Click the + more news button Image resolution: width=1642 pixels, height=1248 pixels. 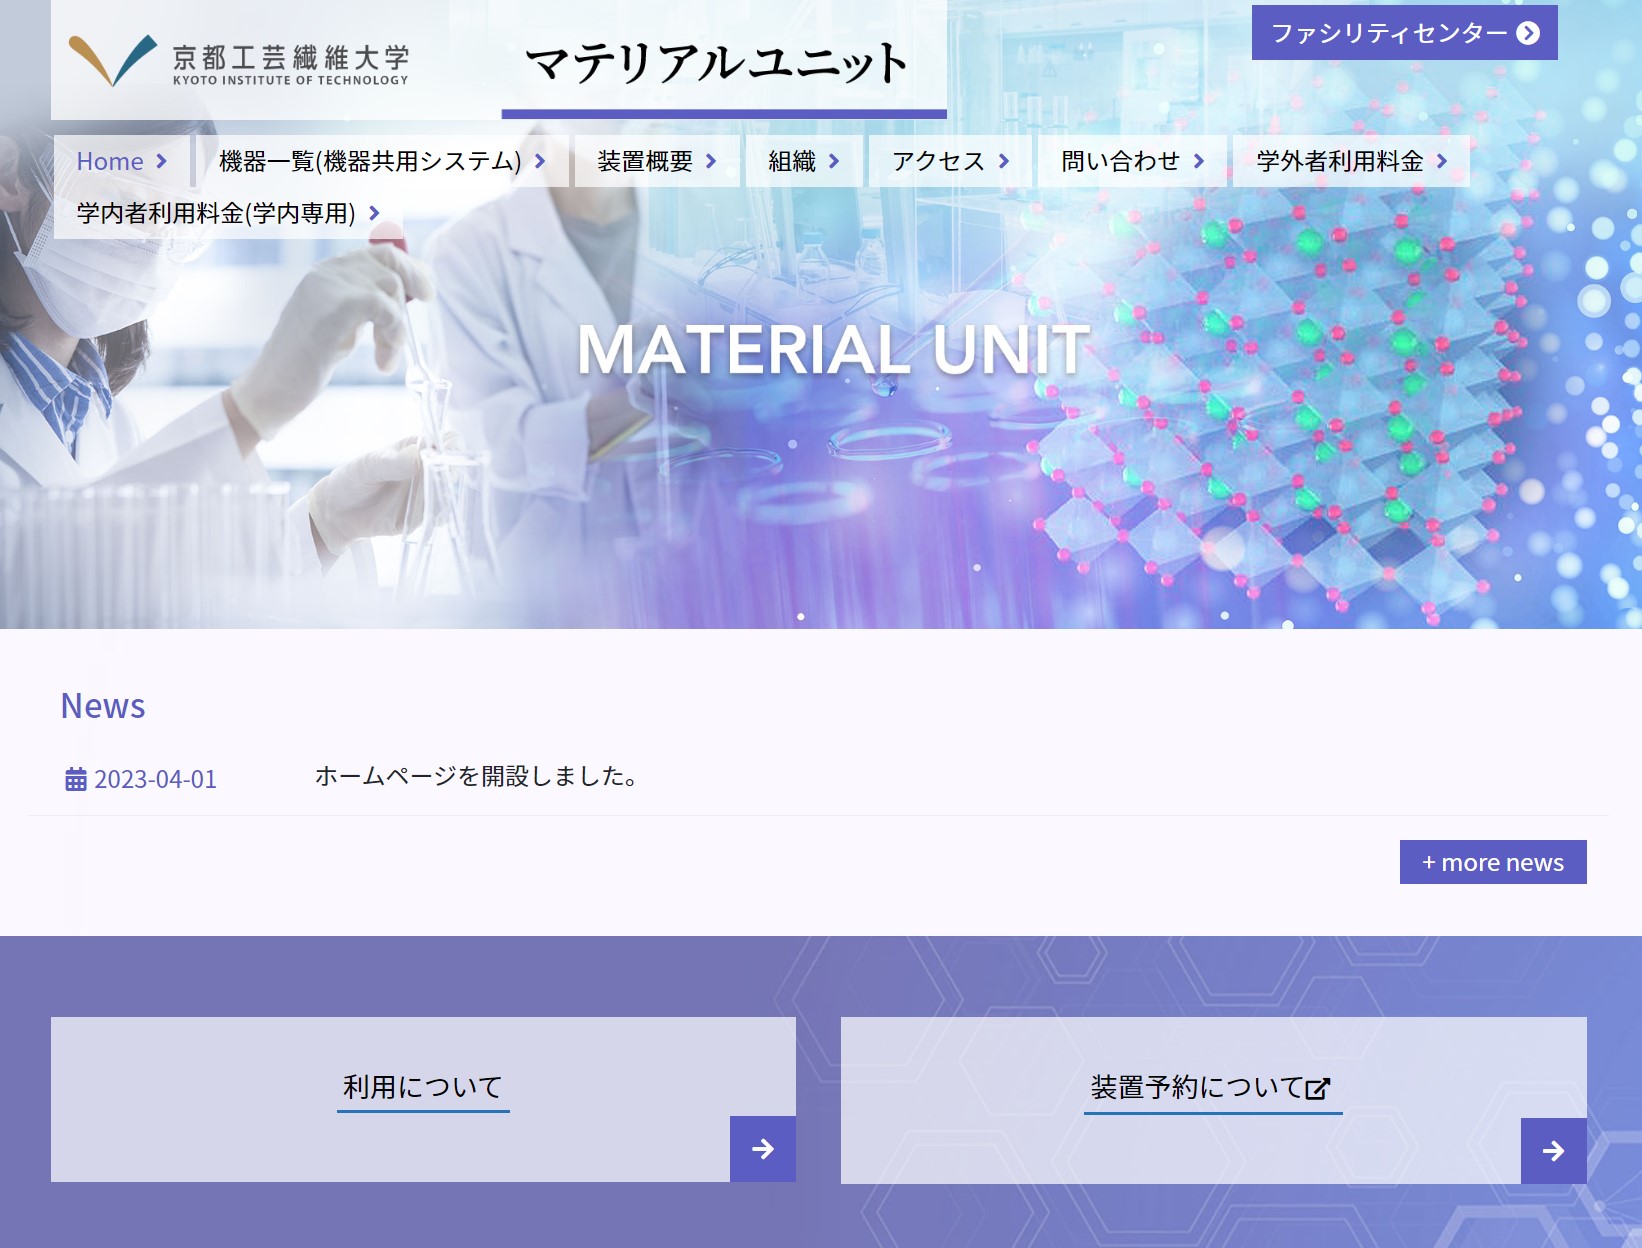coord(1493,862)
